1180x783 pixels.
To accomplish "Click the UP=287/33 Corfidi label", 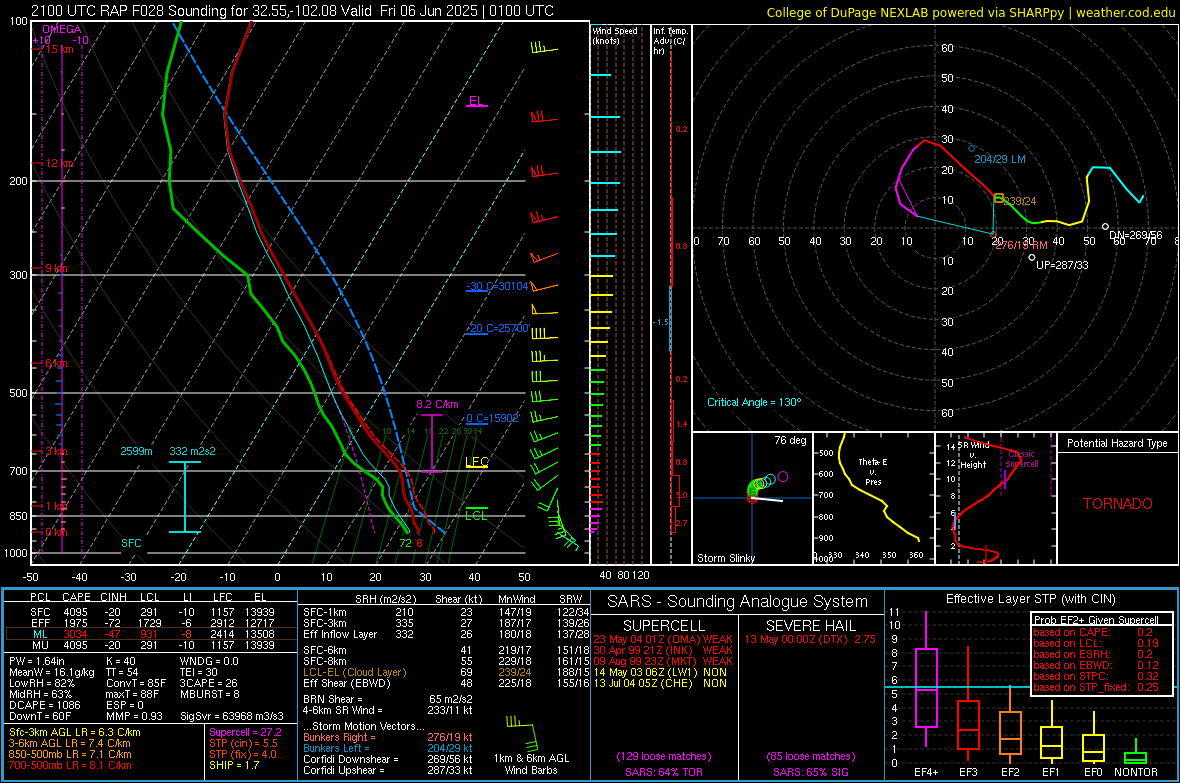I will [x=1062, y=265].
